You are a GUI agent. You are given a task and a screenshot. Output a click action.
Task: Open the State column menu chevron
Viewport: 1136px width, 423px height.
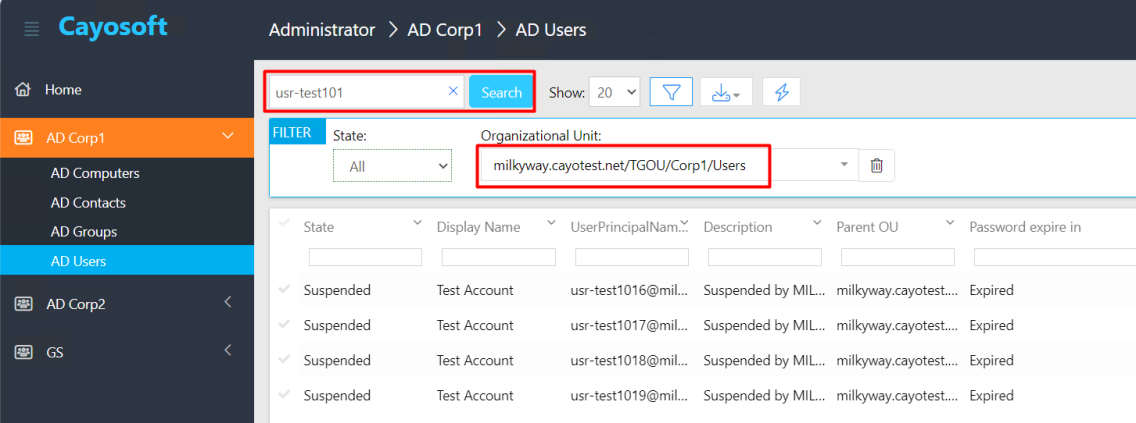click(x=417, y=222)
